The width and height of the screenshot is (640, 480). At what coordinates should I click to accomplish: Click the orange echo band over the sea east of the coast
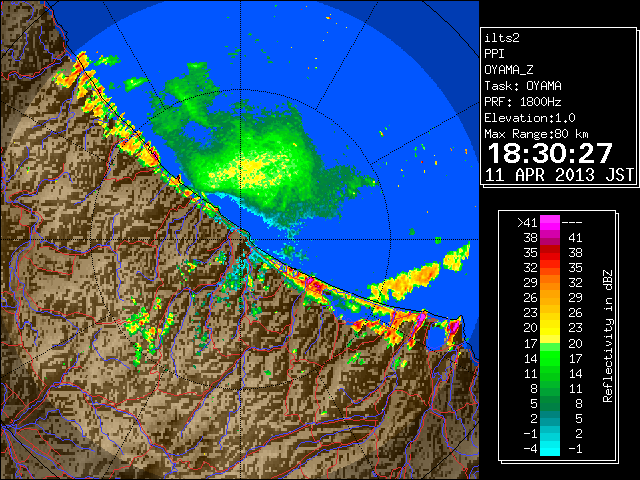click(406, 282)
